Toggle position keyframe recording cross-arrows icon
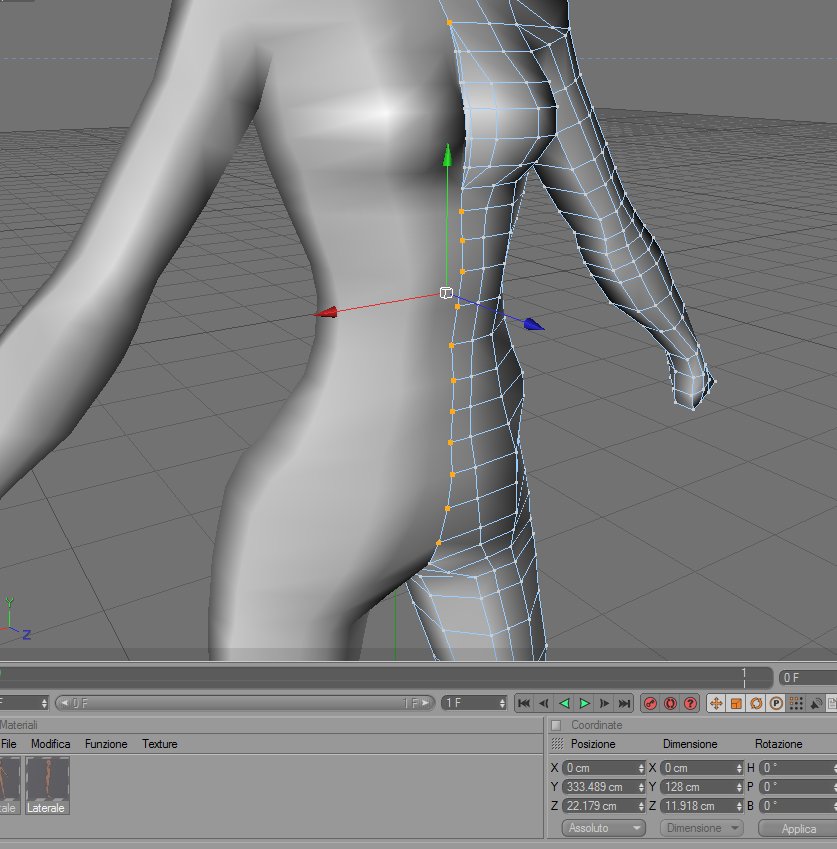Screen dimensions: 837x849 [x=716, y=703]
